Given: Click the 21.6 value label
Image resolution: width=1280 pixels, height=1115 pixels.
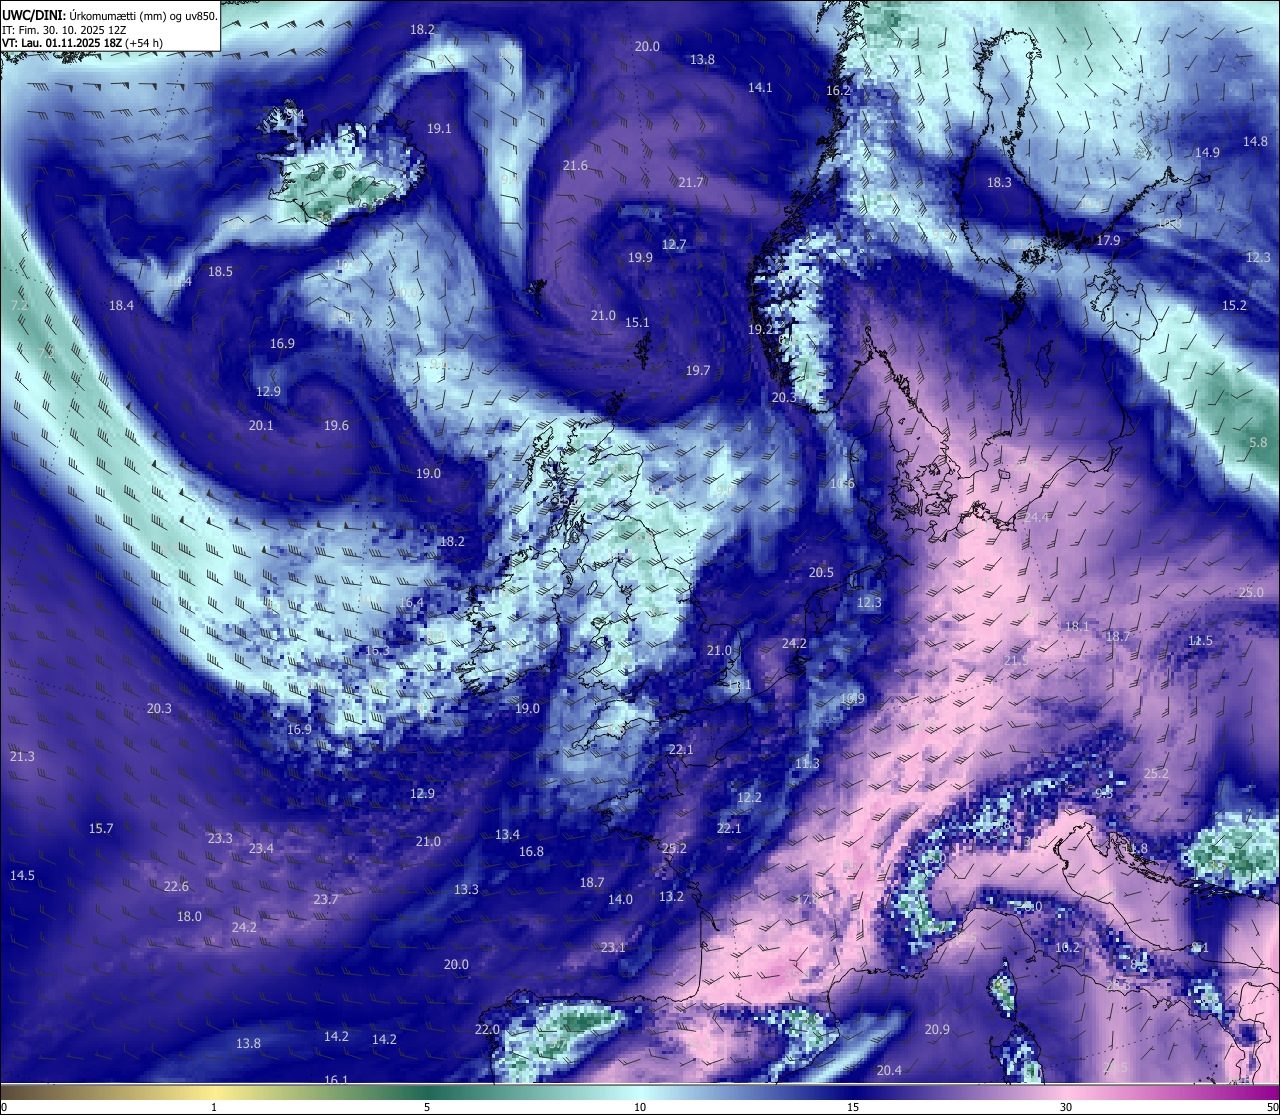Looking at the screenshot, I should (x=575, y=166).
